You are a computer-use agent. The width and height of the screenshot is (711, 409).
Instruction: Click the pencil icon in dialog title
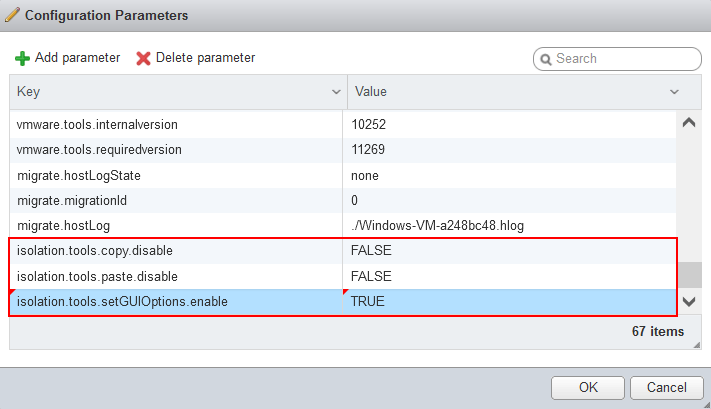(12, 15)
